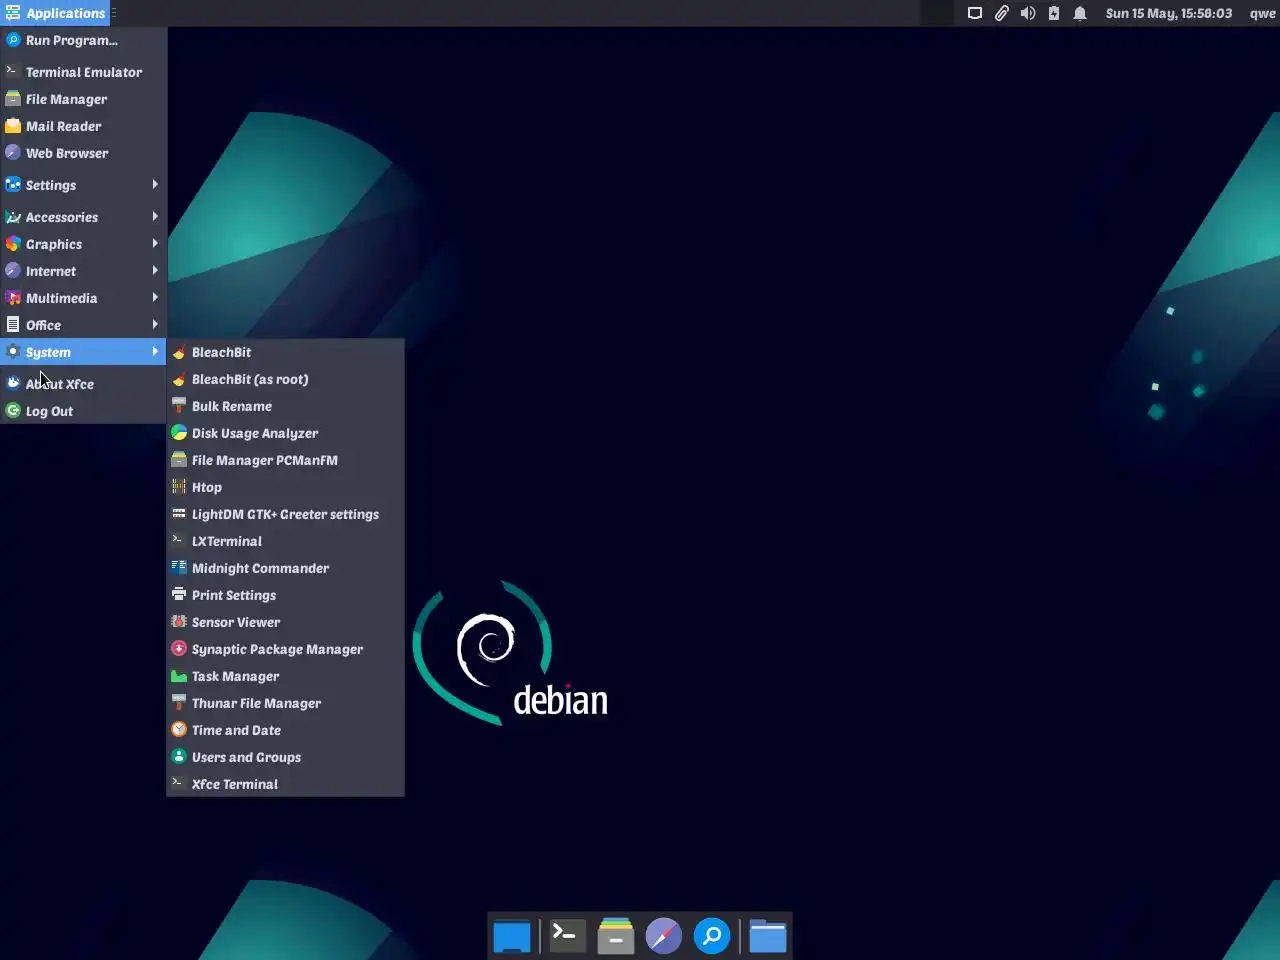1280x960 pixels.
Task: Open Web Browser menu entry
Action: pyautogui.click(x=83, y=153)
